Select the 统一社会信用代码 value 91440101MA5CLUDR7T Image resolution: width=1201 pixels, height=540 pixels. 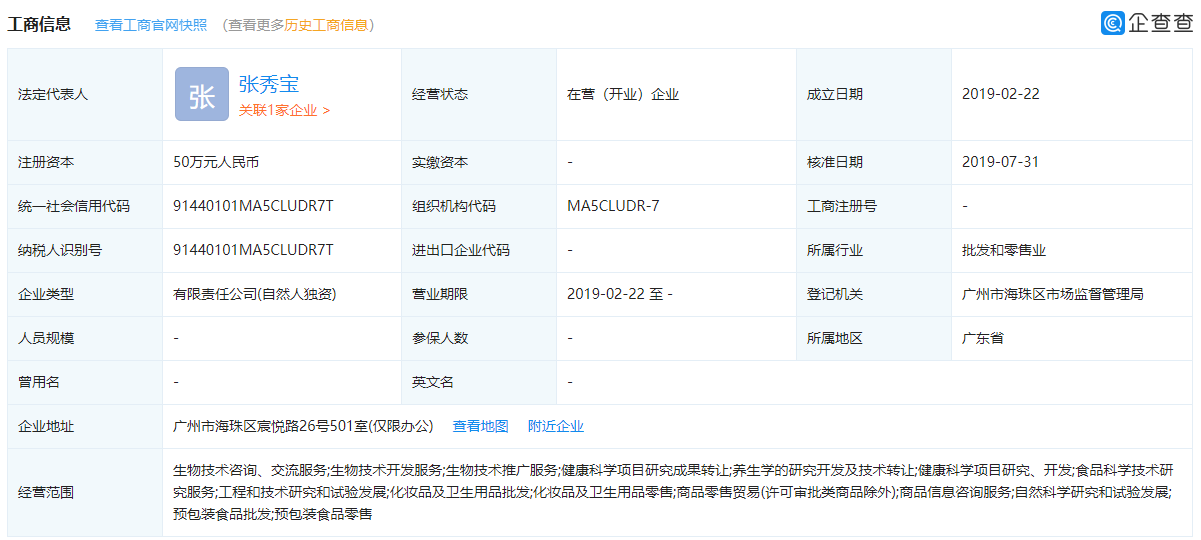(x=253, y=206)
